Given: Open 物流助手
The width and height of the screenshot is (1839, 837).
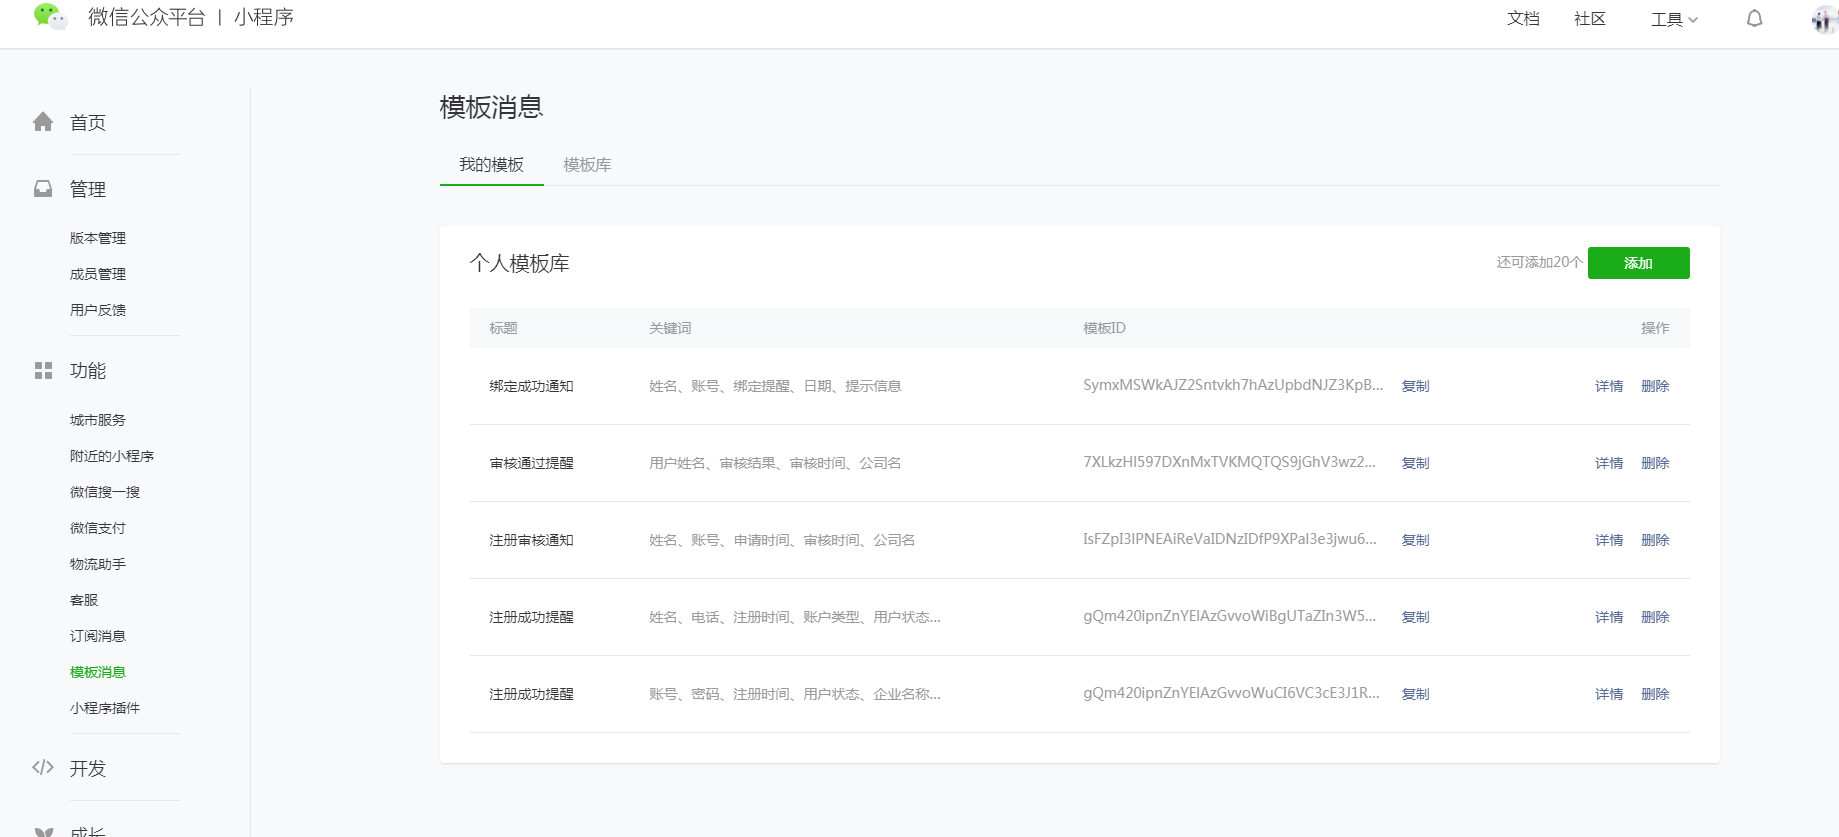Looking at the screenshot, I should pos(98,564).
